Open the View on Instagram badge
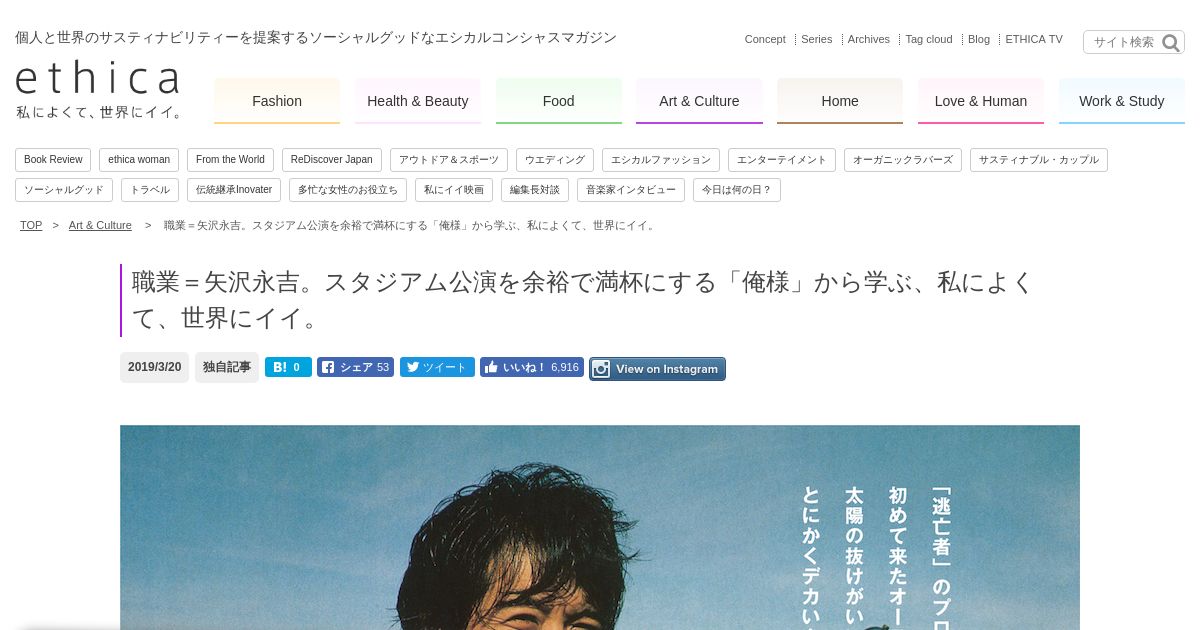The height and width of the screenshot is (630, 1200). point(657,369)
